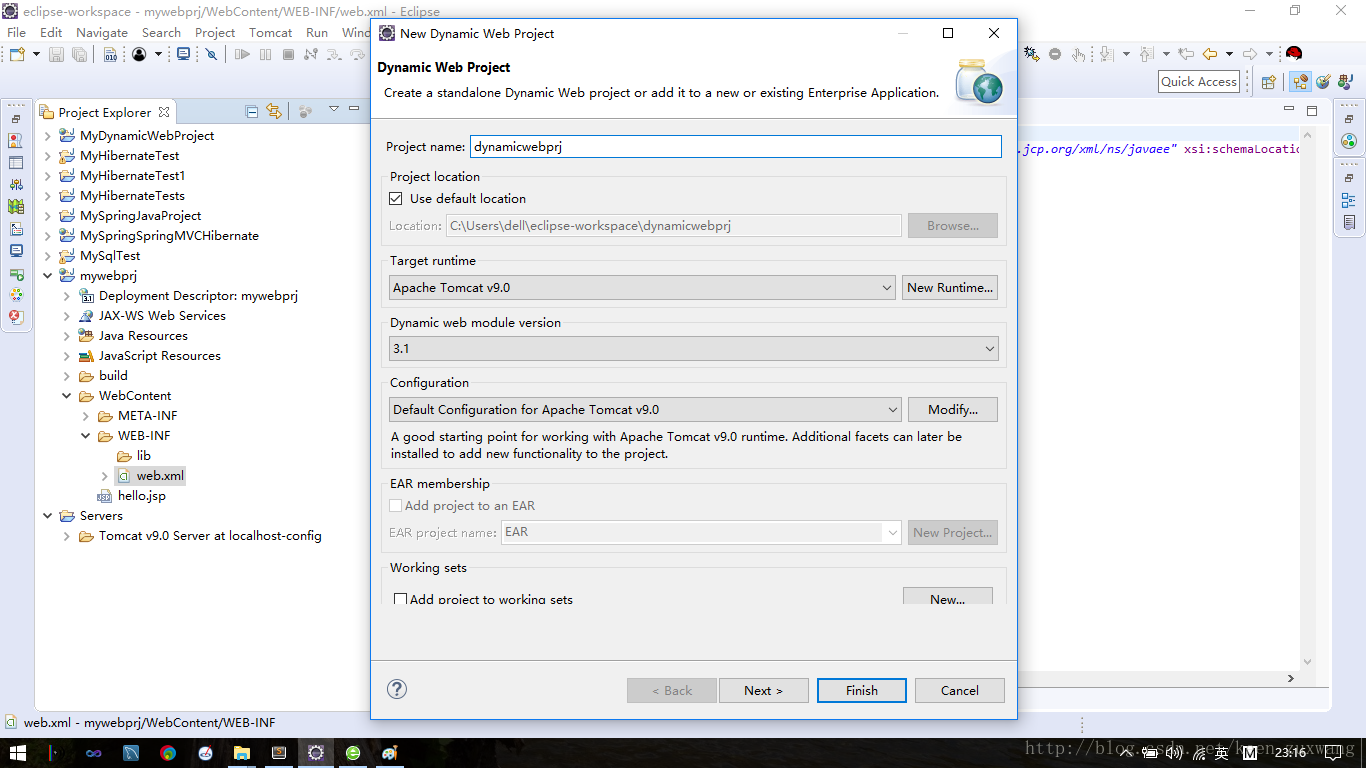Image resolution: width=1366 pixels, height=768 pixels.
Task: Click the Project Explorer tab
Action: pyautogui.click(x=105, y=112)
